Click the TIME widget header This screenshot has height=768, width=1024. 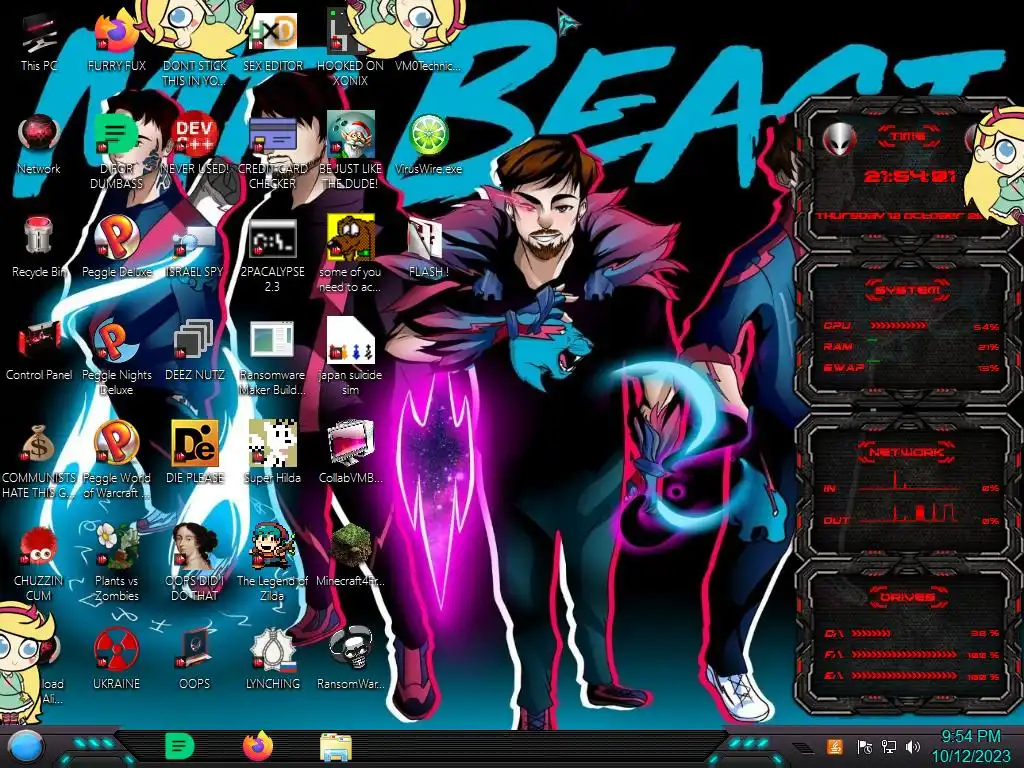click(x=908, y=136)
